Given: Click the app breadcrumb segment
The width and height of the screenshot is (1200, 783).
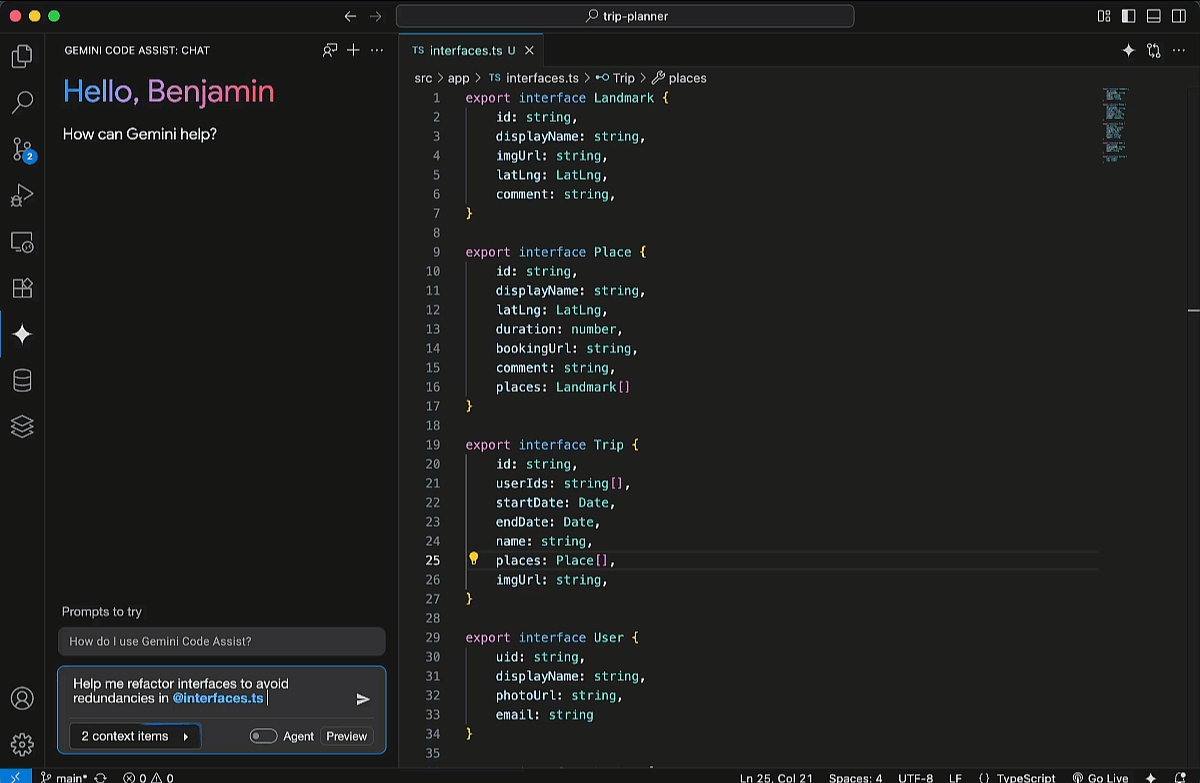Looking at the screenshot, I should pos(458,78).
